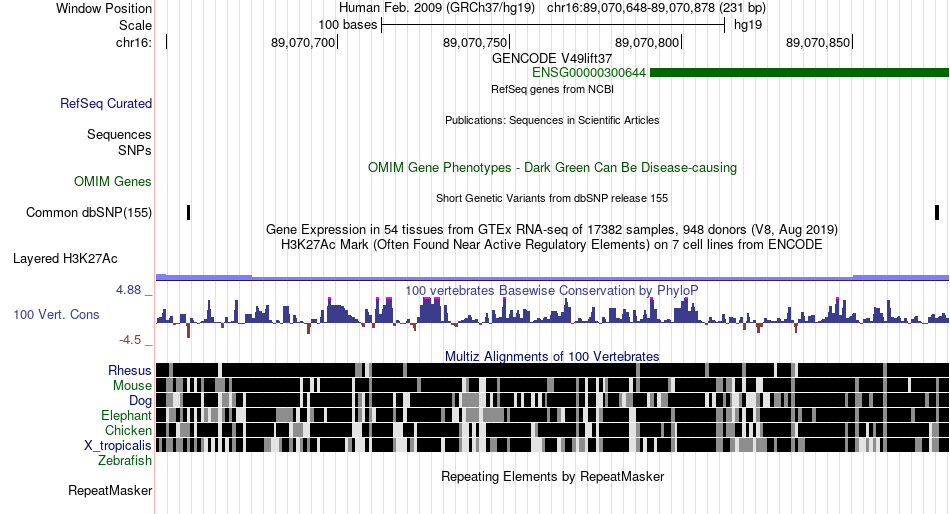Click the ENSG00000300644 gene name
The width and height of the screenshot is (950, 514).
click(589, 73)
